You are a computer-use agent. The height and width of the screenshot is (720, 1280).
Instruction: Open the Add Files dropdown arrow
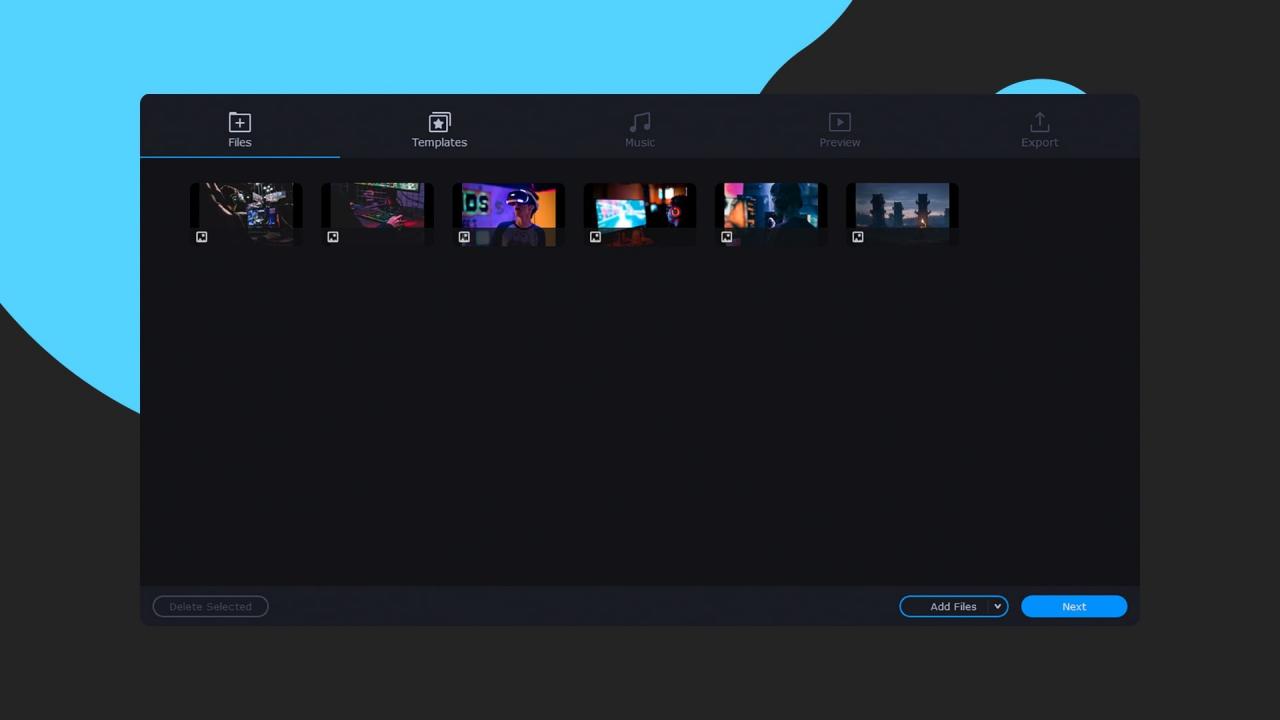(997, 606)
